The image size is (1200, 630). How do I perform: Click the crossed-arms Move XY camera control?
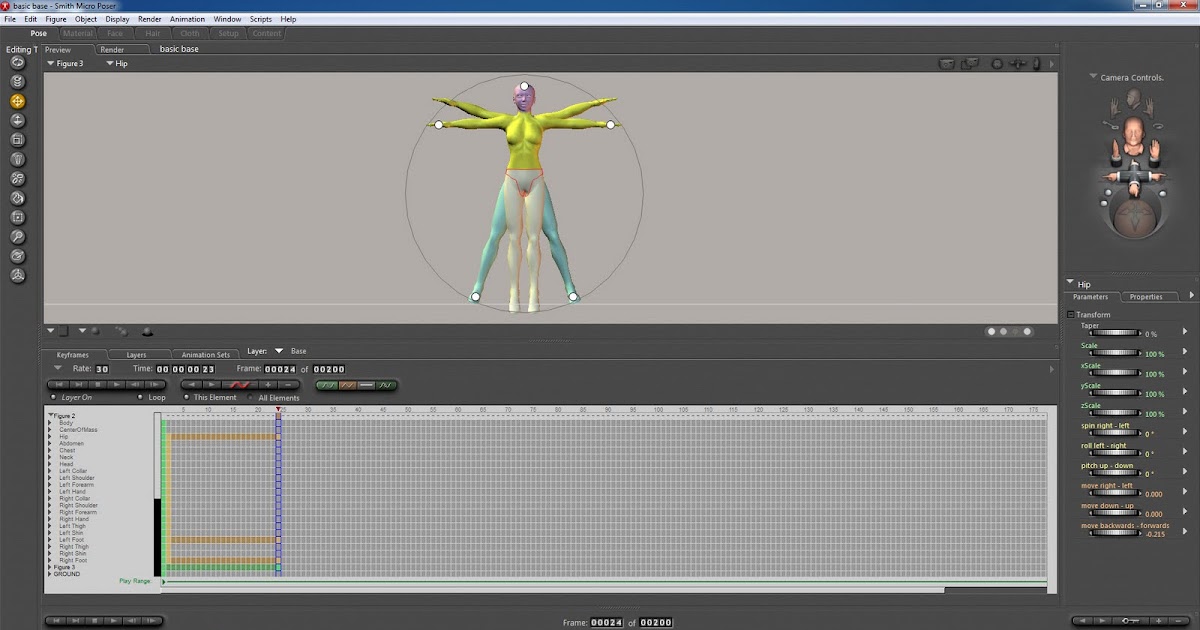(x=1132, y=178)
